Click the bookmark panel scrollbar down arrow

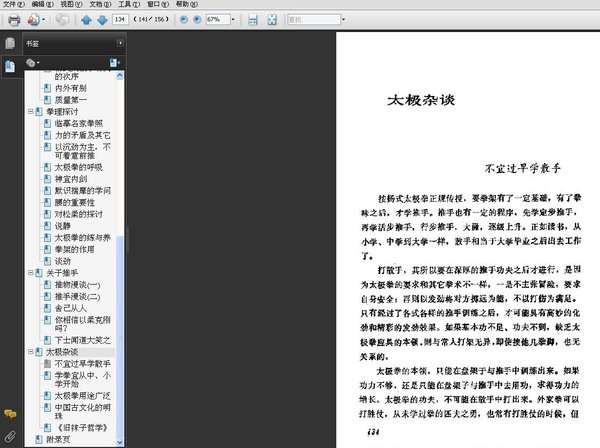[120, 442]
